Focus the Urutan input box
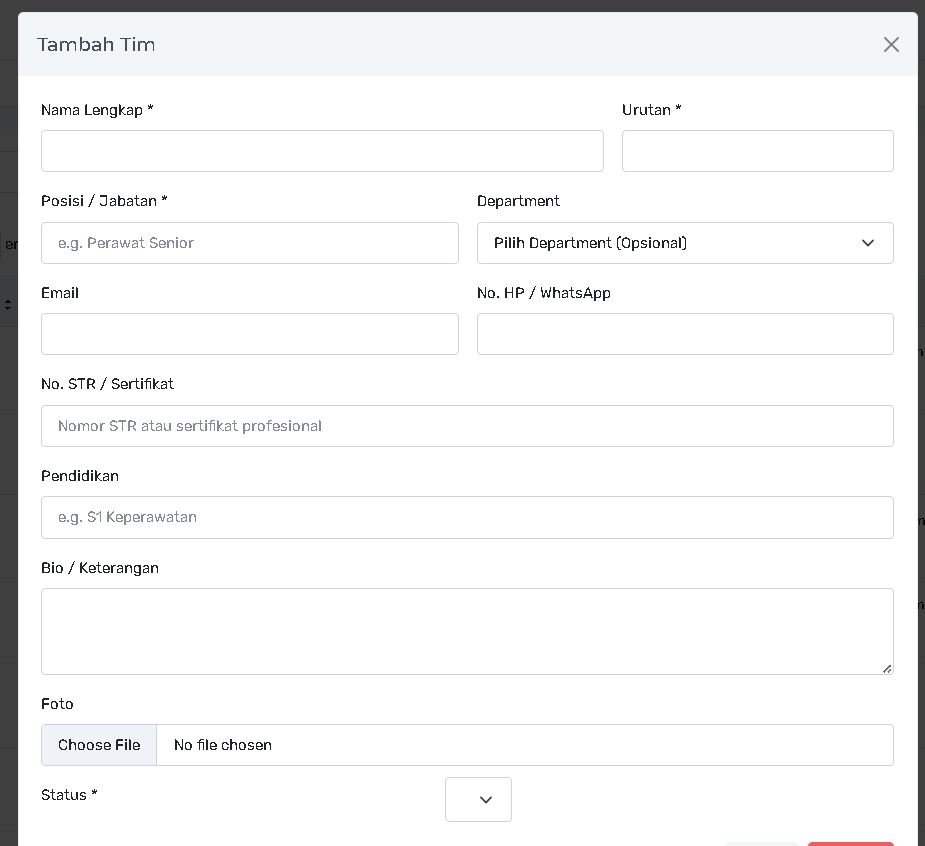 (757, 151)
